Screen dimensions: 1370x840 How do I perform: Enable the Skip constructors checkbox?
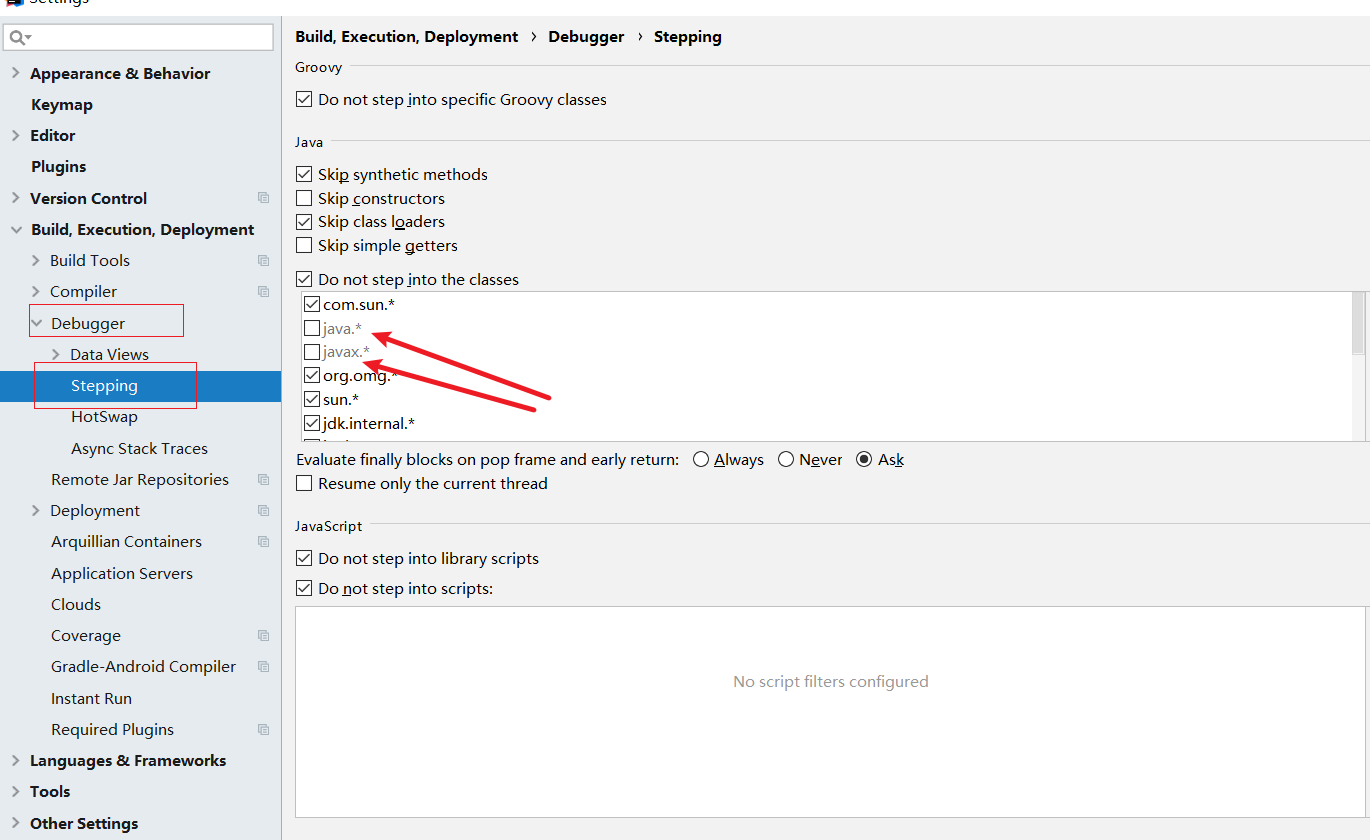click(x=305, y=198)
